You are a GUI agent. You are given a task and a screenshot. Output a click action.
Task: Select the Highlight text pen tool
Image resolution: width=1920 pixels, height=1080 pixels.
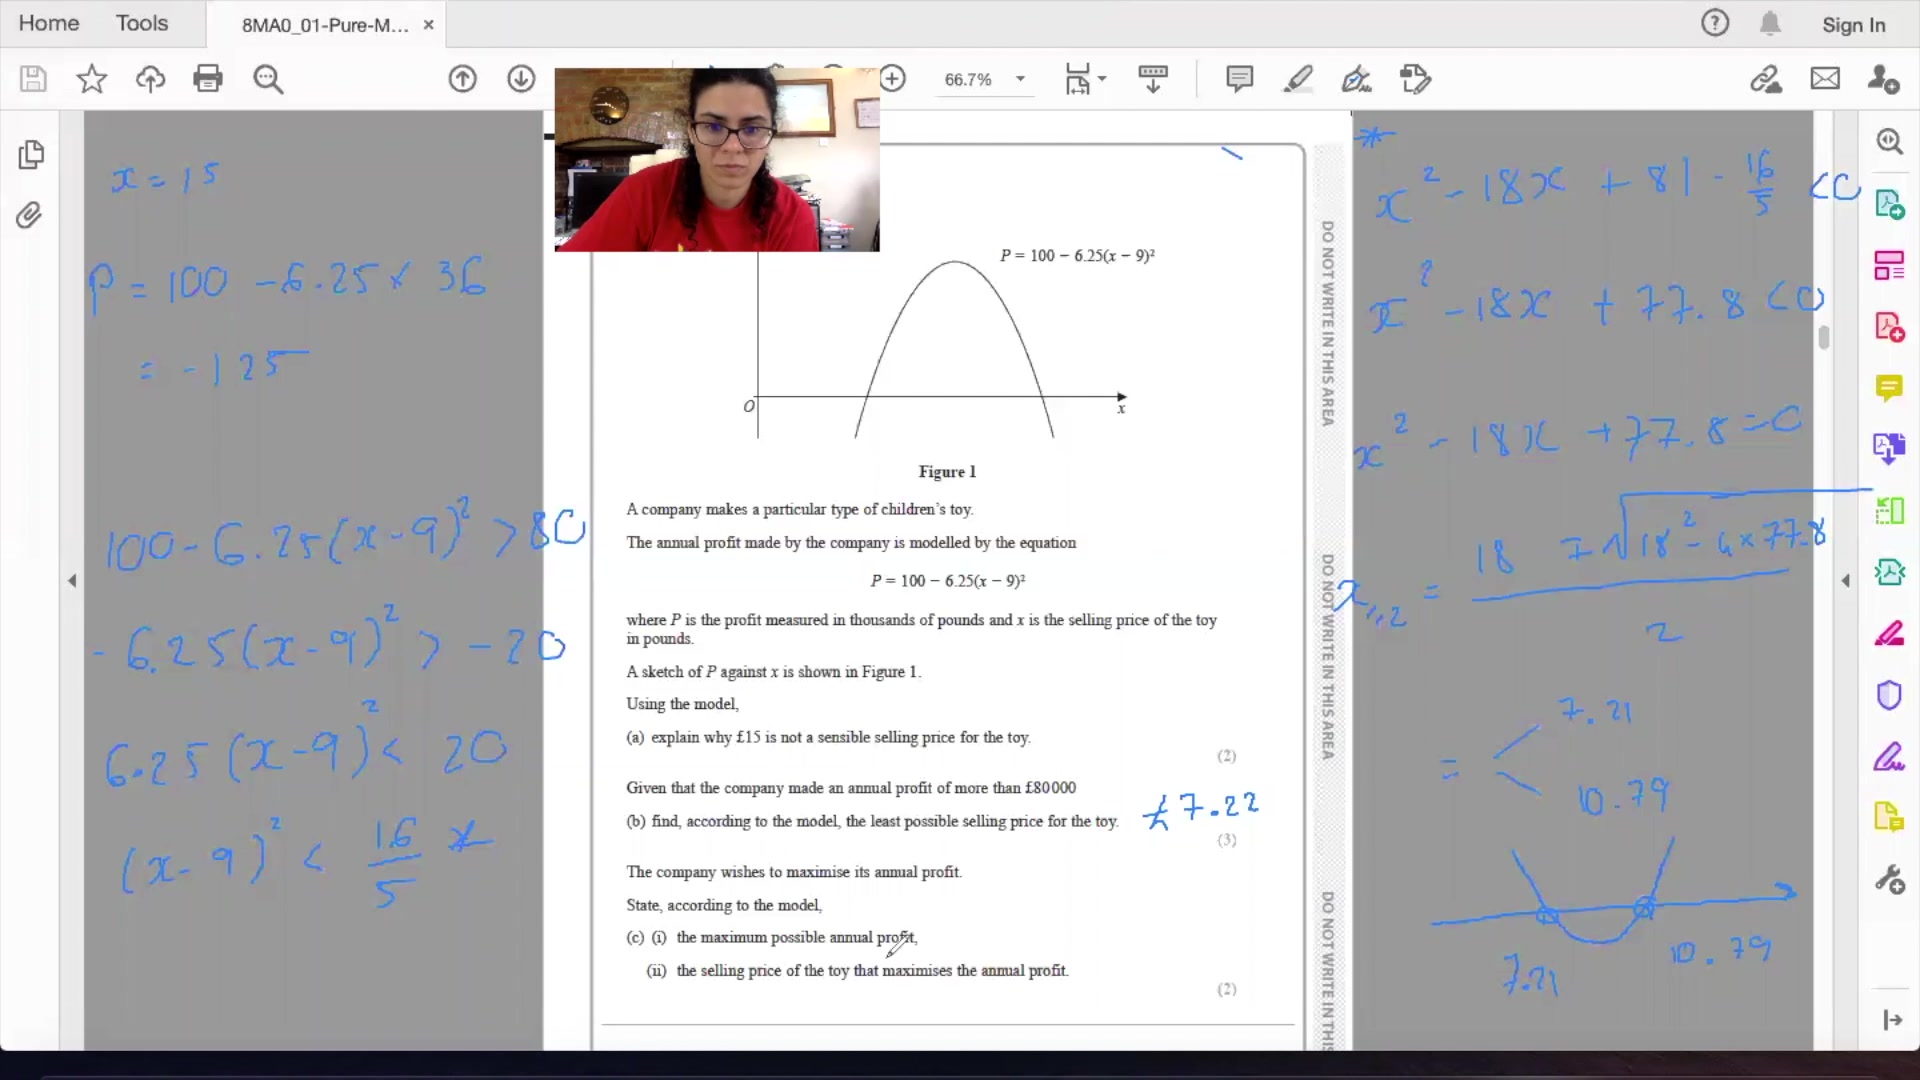[1298, 79]
